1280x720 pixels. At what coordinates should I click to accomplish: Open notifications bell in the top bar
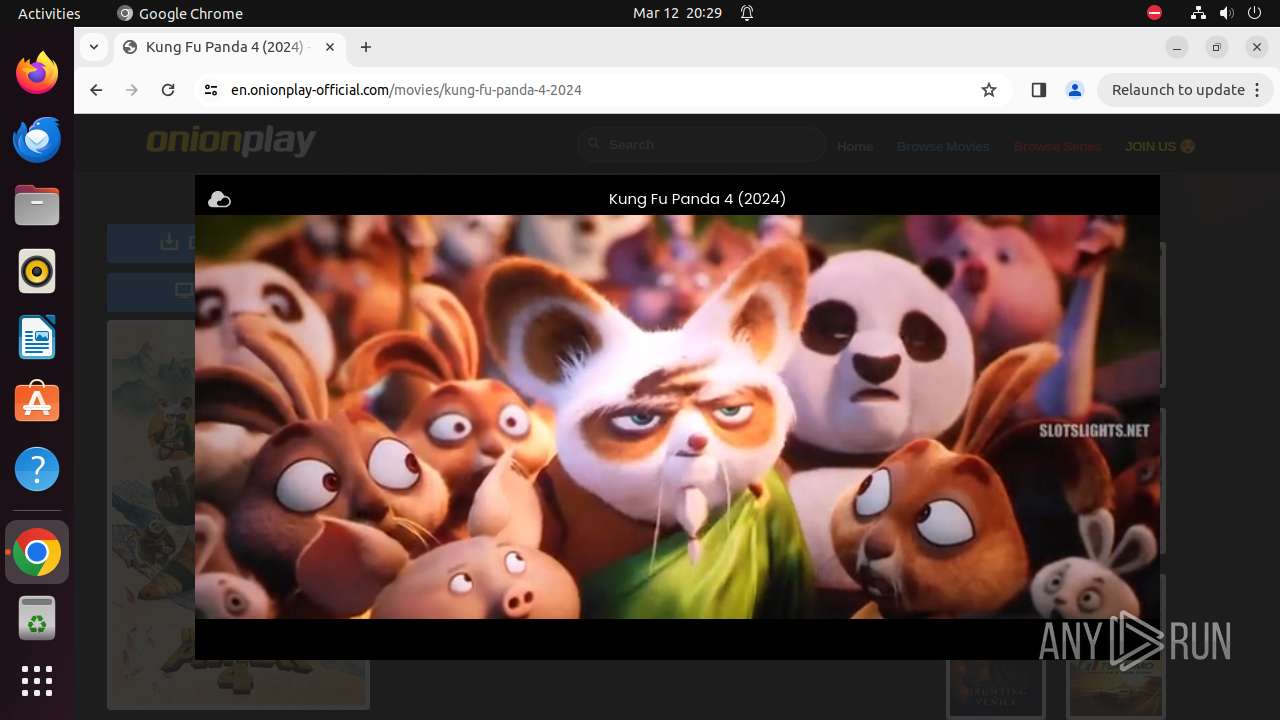[x=747, y=13]
